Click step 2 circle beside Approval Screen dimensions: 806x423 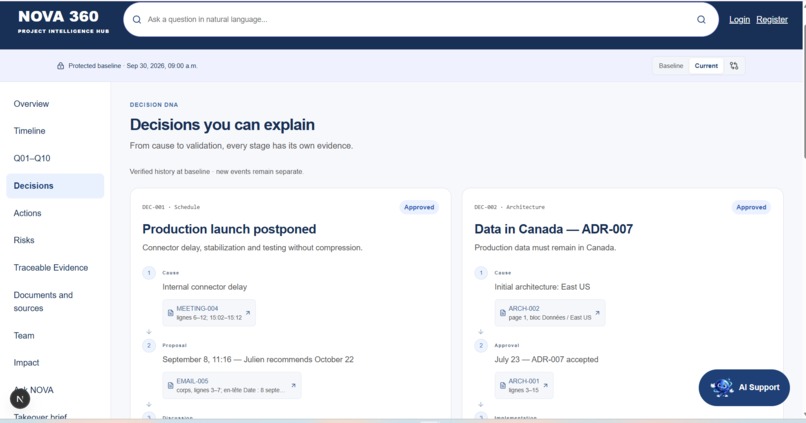point(481,345)
